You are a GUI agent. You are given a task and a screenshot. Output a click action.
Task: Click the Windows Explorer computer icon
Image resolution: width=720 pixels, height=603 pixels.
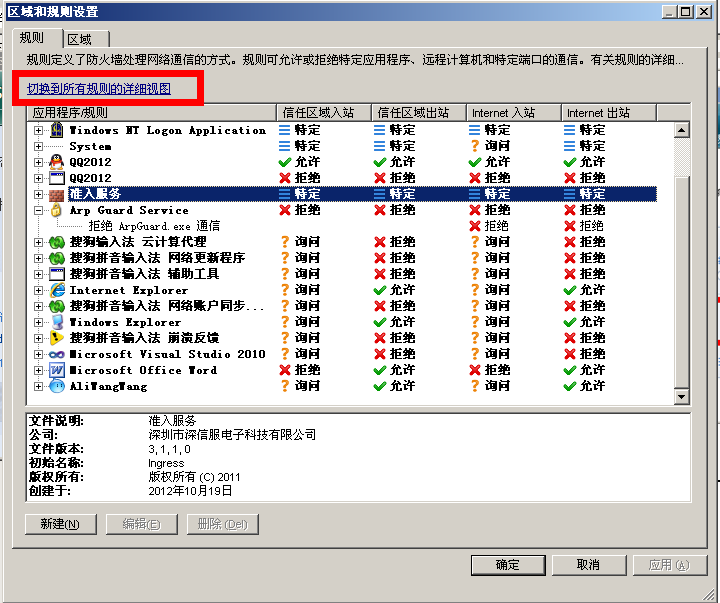click(56, 322)
